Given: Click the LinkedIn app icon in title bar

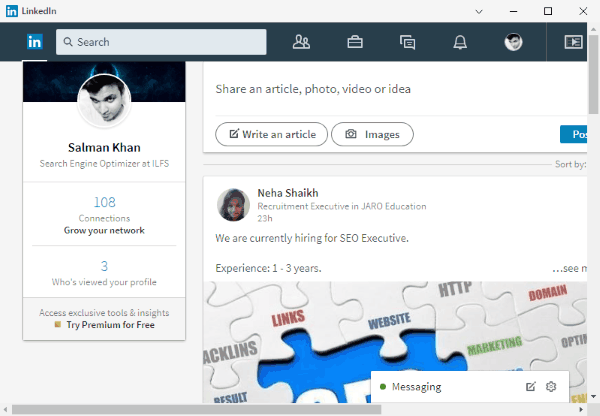Looking at the screenshot, I should click(x=11, y=11).
